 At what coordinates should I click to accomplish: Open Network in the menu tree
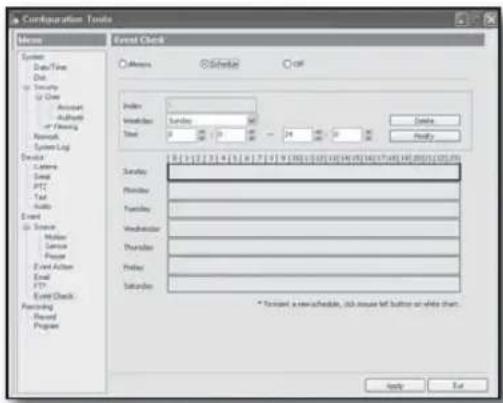point(46,137)
